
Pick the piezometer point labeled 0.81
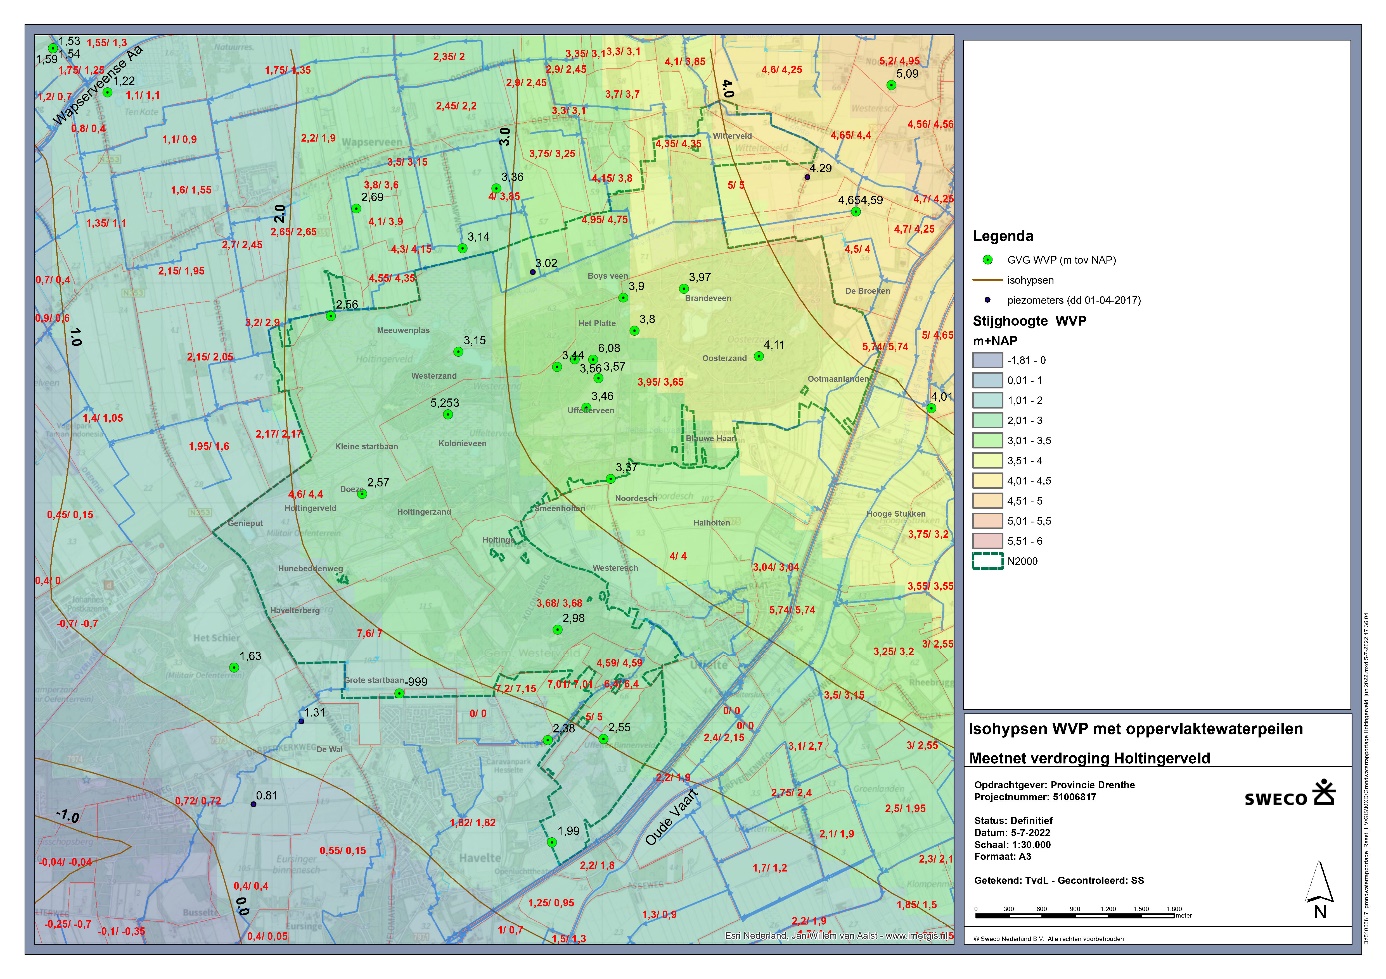click(x=253, y=803)
